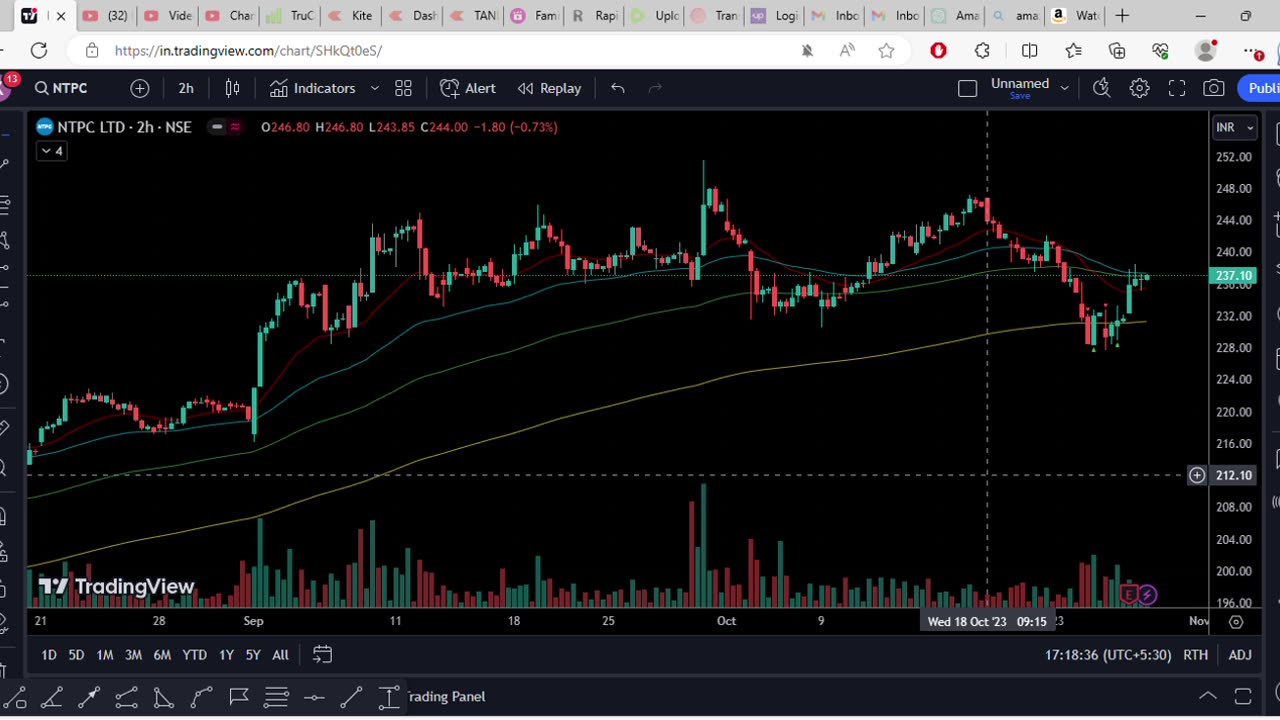This screenshot has height=720, width=1280.
Task: Click the Publish button
Action: click(x=1260, y=88)
